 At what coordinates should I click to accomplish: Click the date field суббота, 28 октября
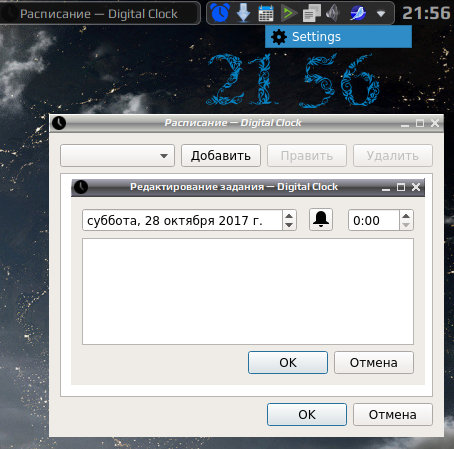coord(182,220)
